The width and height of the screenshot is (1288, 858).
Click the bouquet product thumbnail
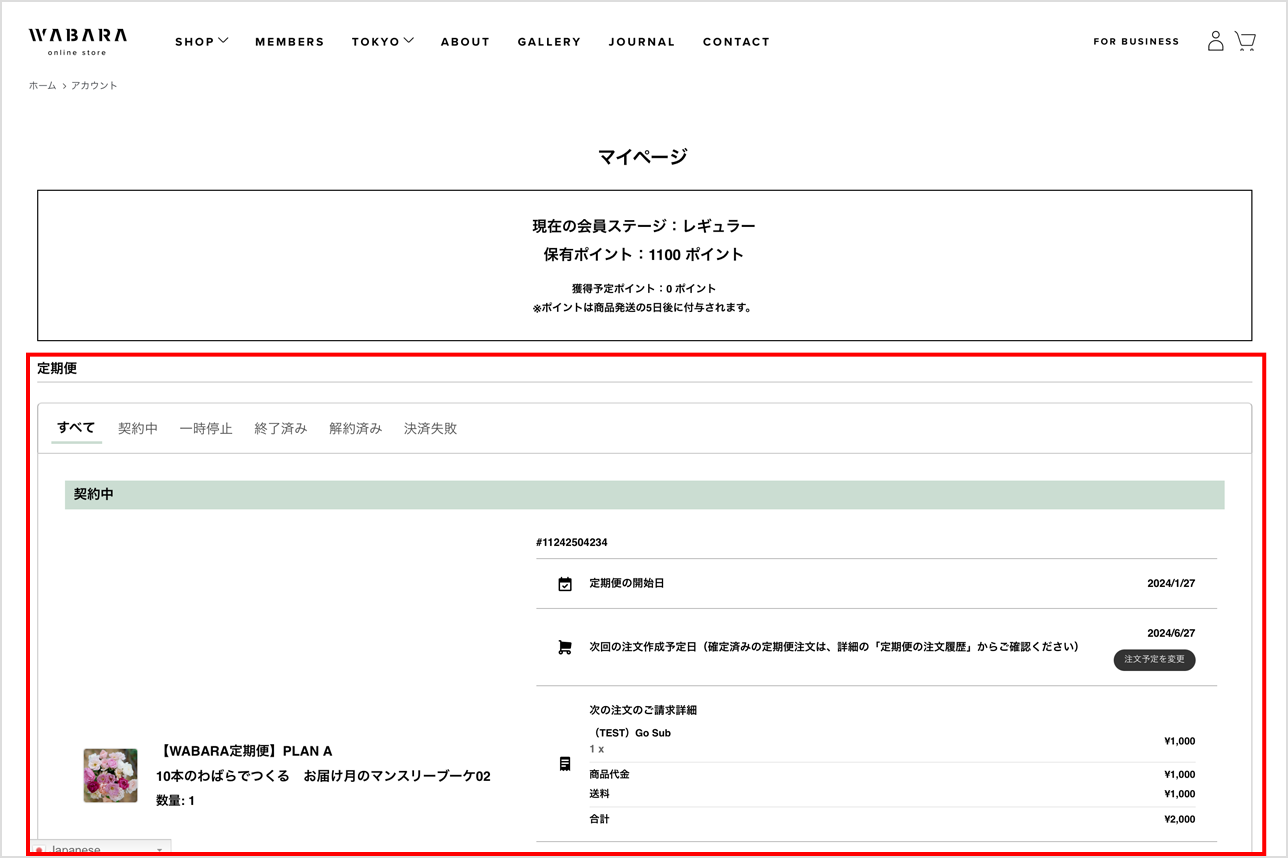tap(110, 775)
